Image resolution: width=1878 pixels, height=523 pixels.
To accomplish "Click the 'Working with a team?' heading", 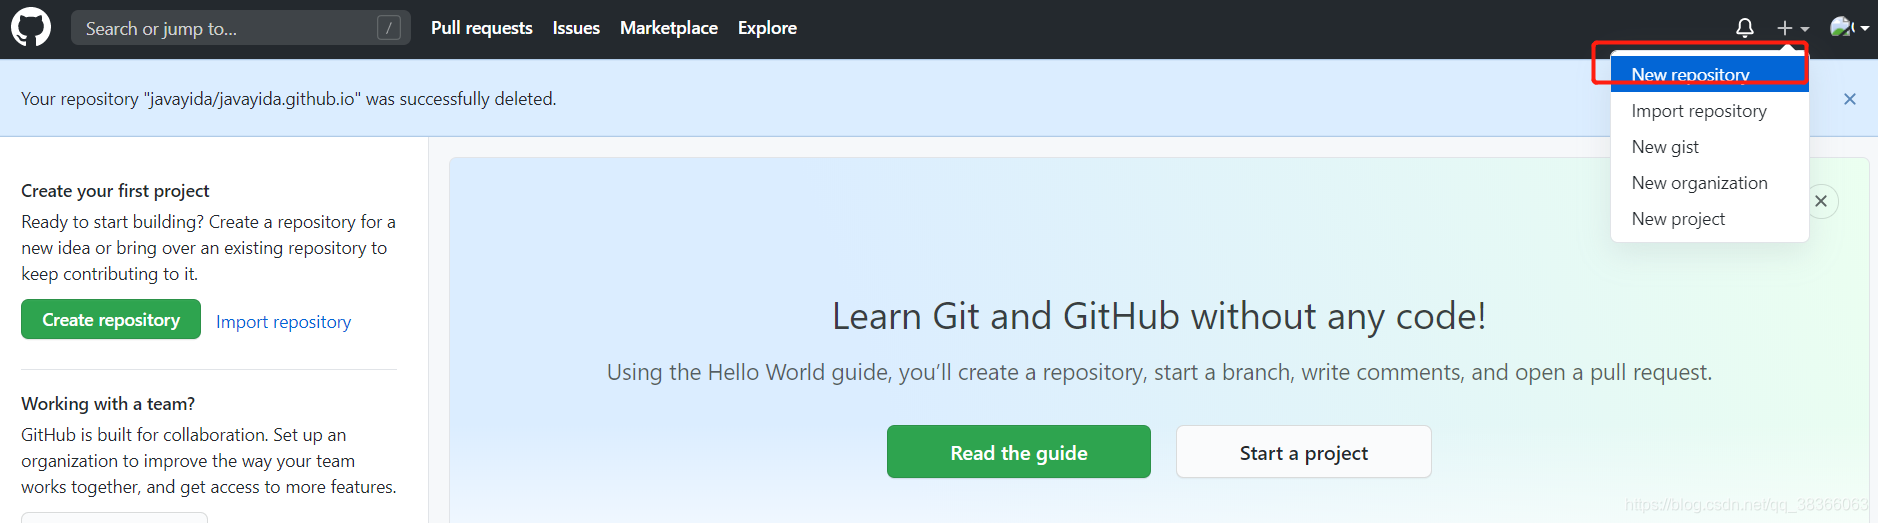I will coord(108,404).
